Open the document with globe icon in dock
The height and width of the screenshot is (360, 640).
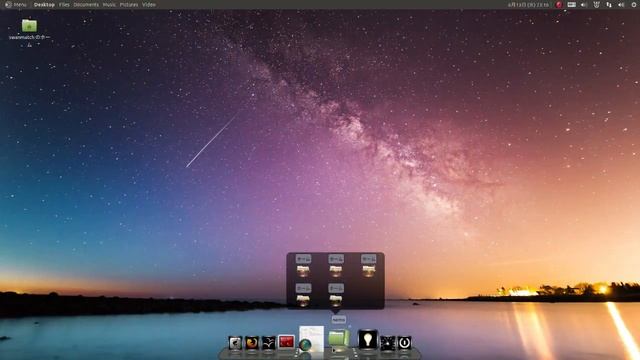311,339
